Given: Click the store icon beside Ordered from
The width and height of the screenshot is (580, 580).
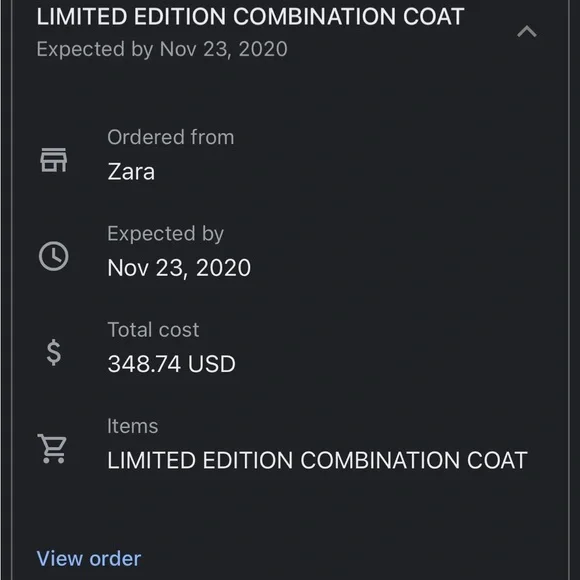Looking at the screenshot, I should coord(54,160).
